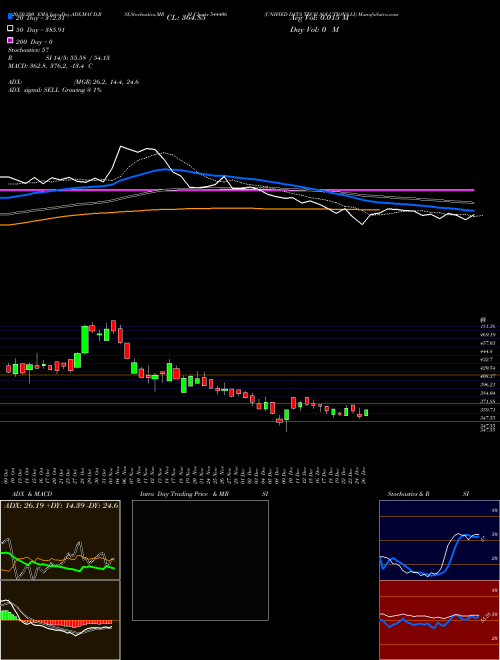Image resolution: width=500 pixels, height=660 pixels.
Task: Open the MACD histogram panel
Action: 60,620
